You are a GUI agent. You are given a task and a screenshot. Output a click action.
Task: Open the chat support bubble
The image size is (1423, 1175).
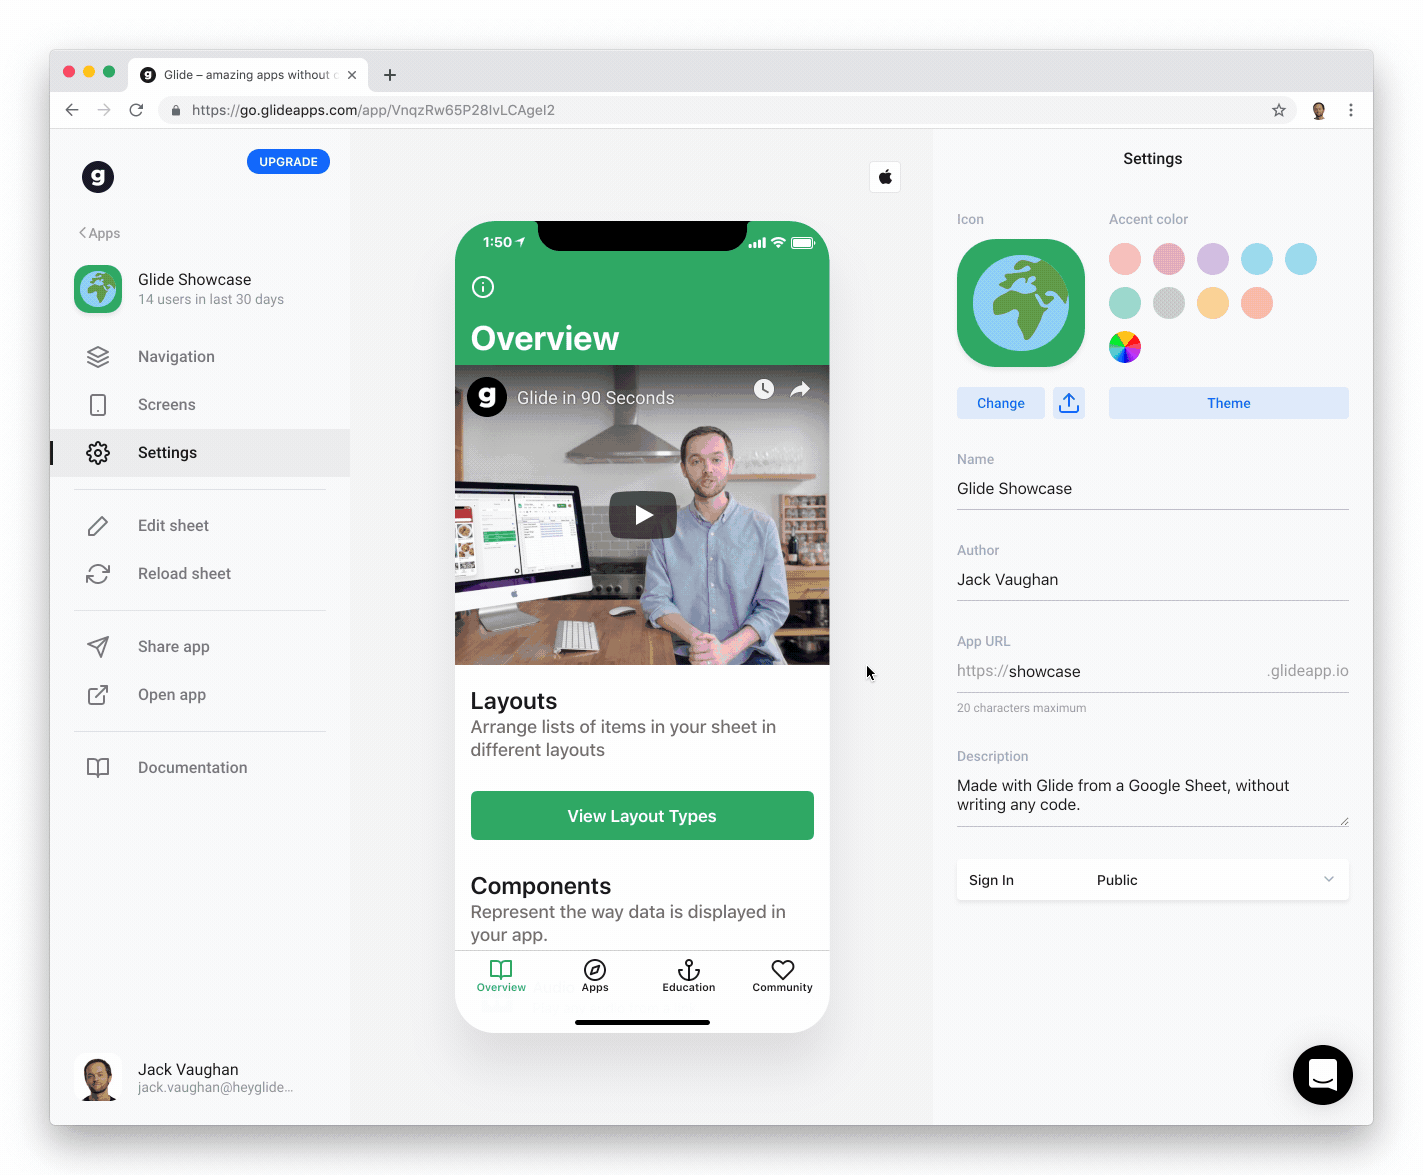(x=1323, y=1075)
